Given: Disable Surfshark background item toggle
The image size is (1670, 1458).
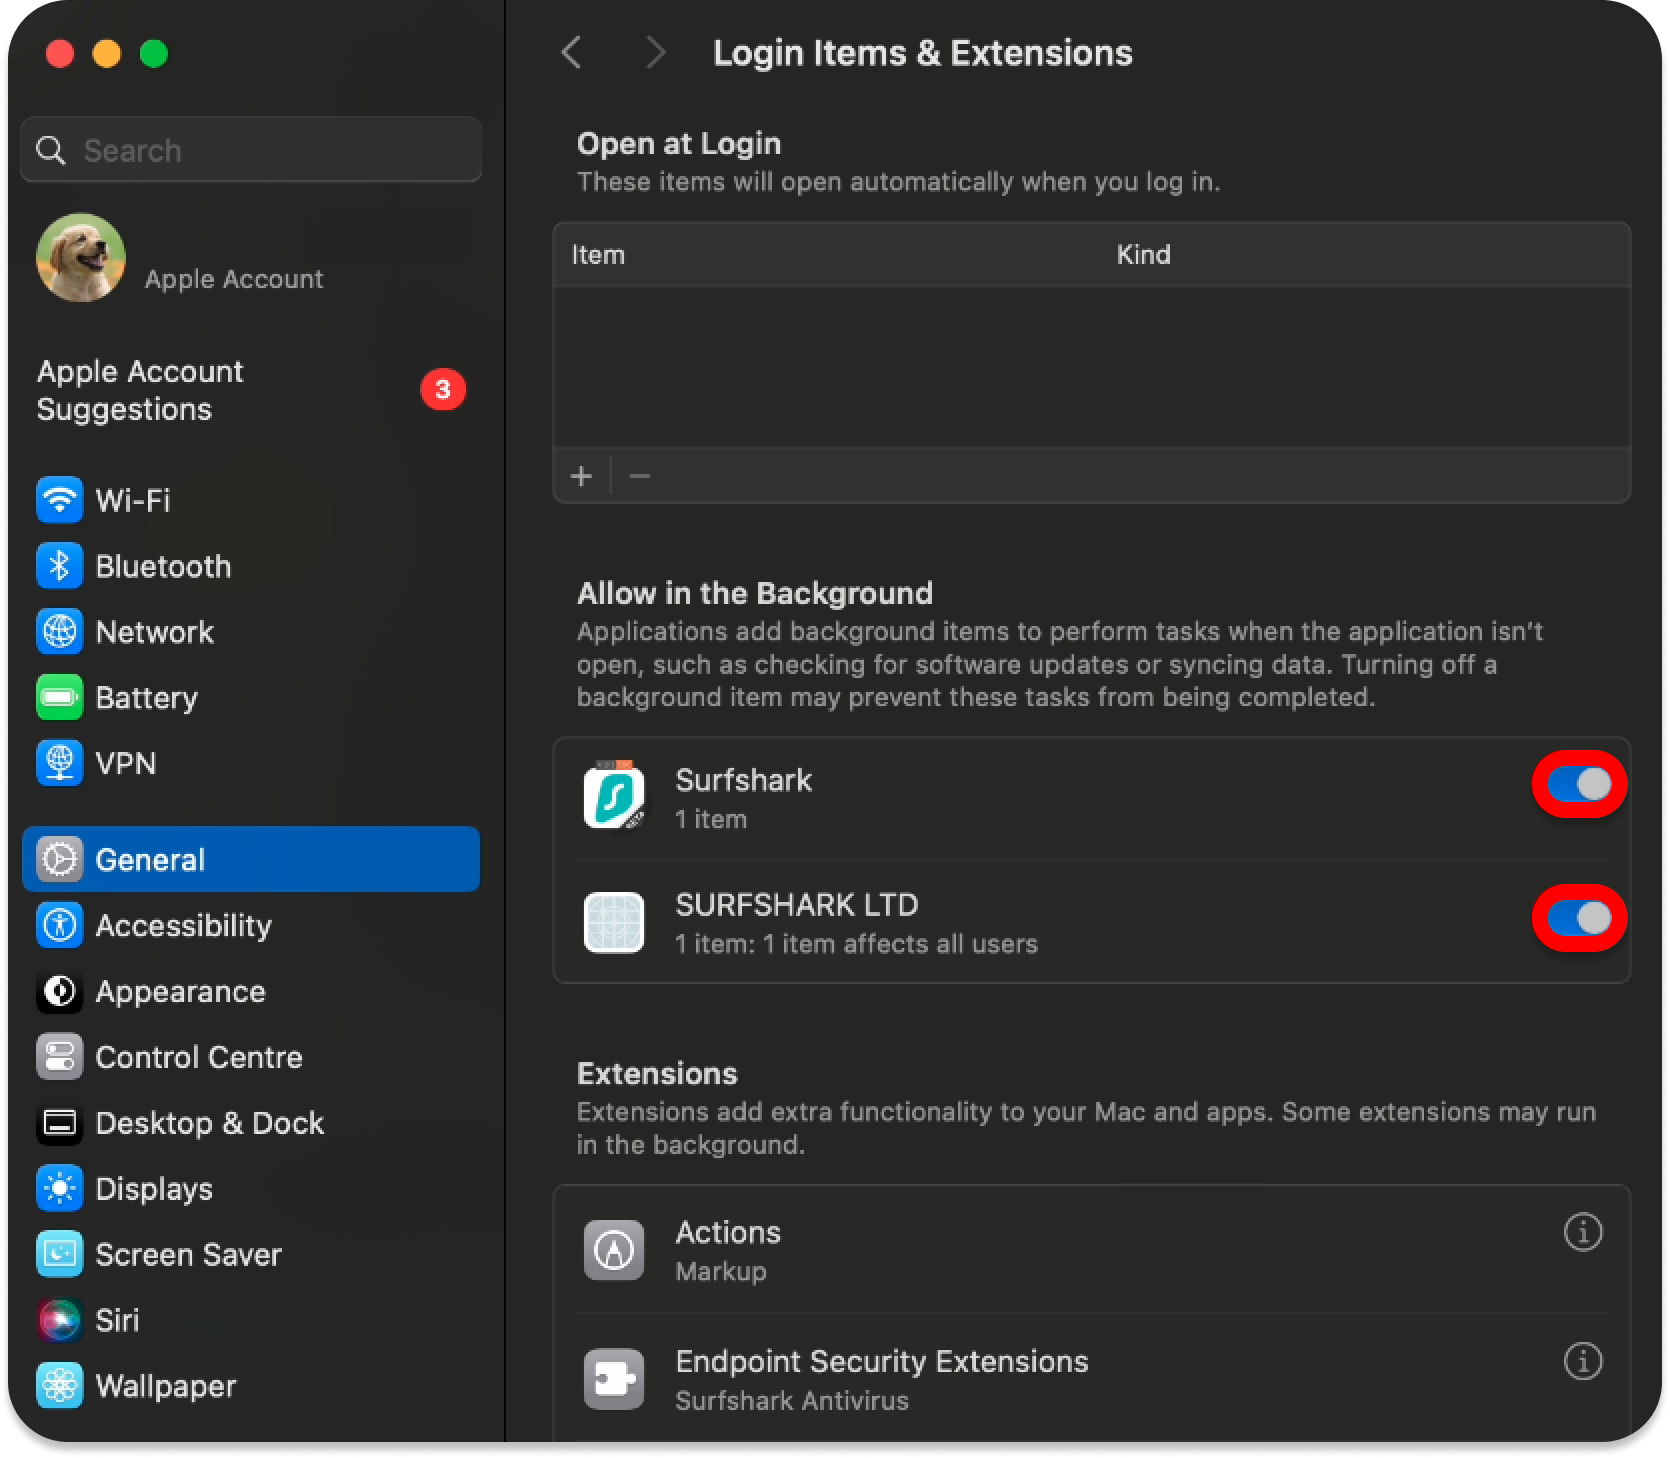Looking at the screenshot, I should click(x=1579, y=784).
